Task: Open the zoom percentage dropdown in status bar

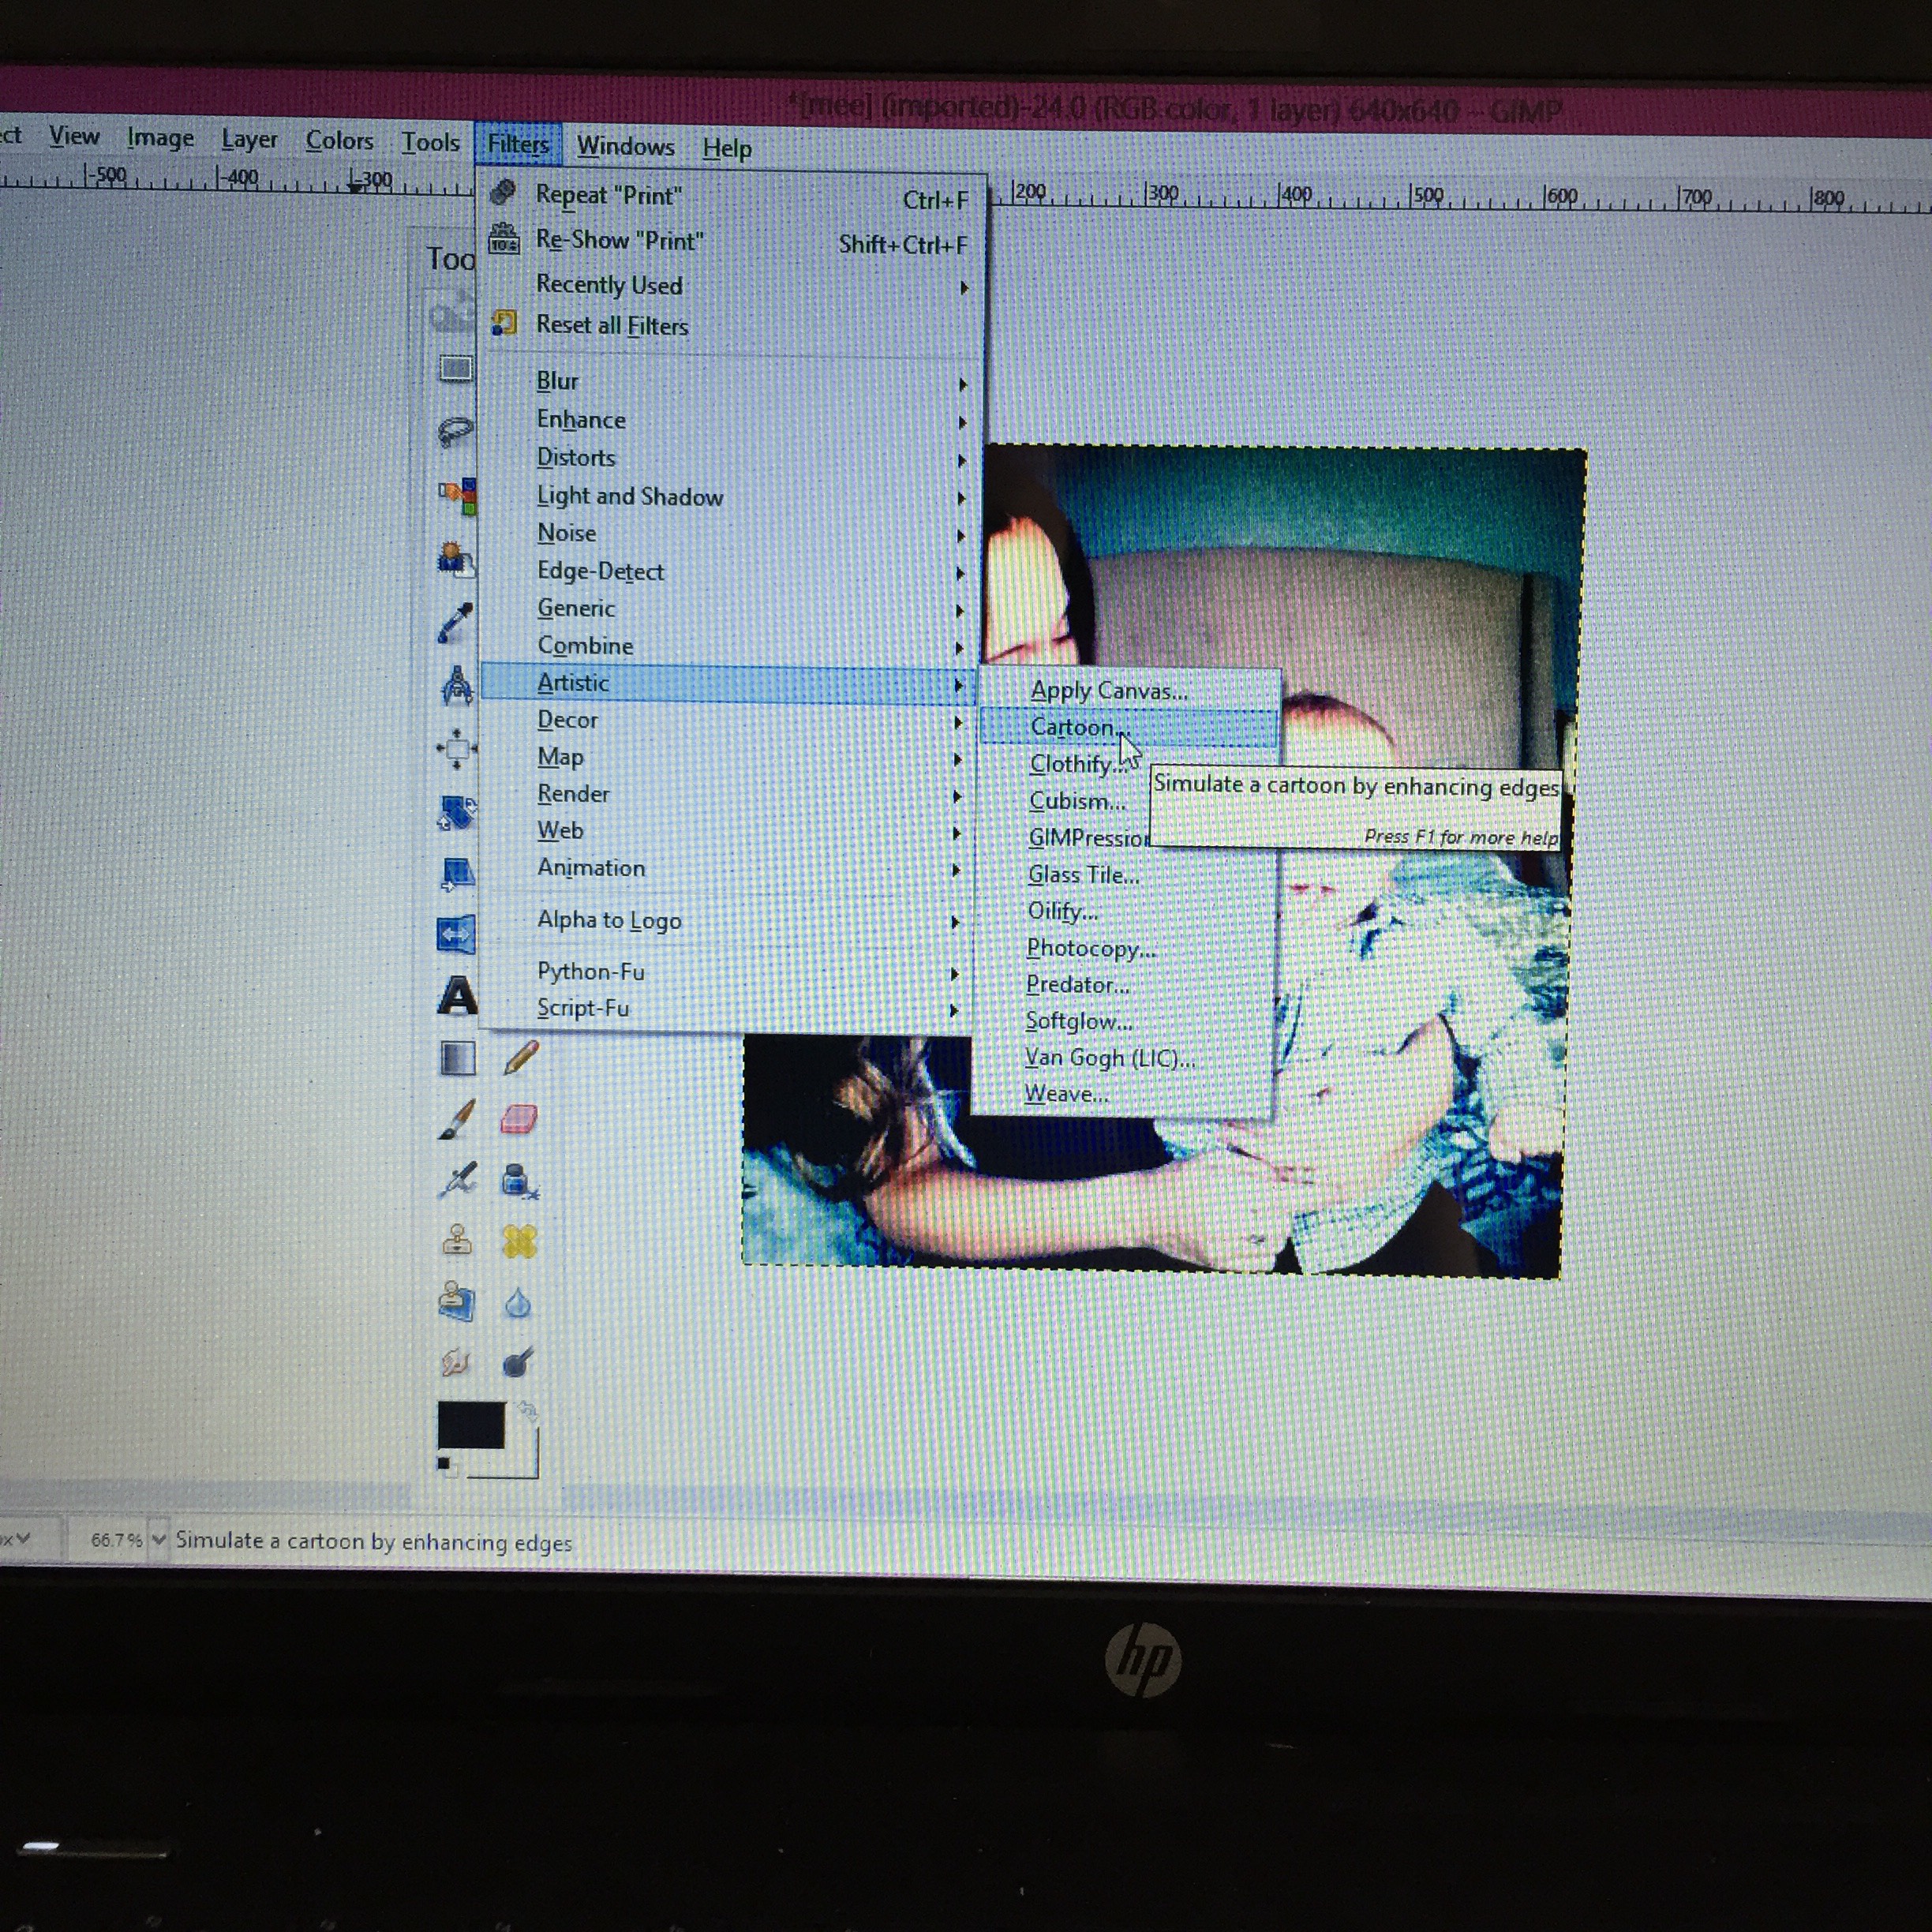Action: pos(158,1540)
